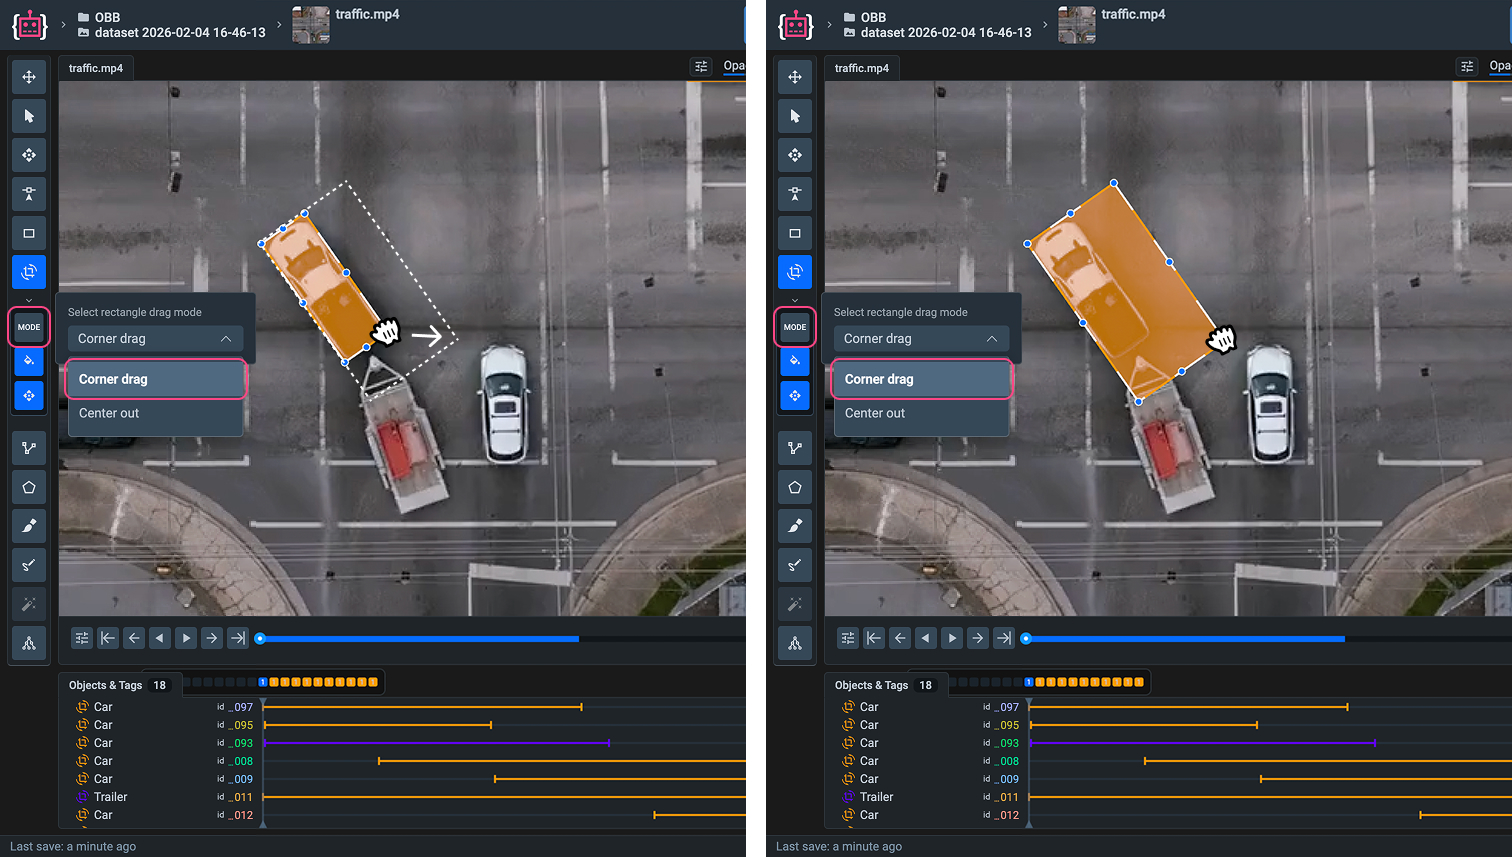
Task: Expand the small chevron below left panel's rotated box tool
Action: click(29, 300)
